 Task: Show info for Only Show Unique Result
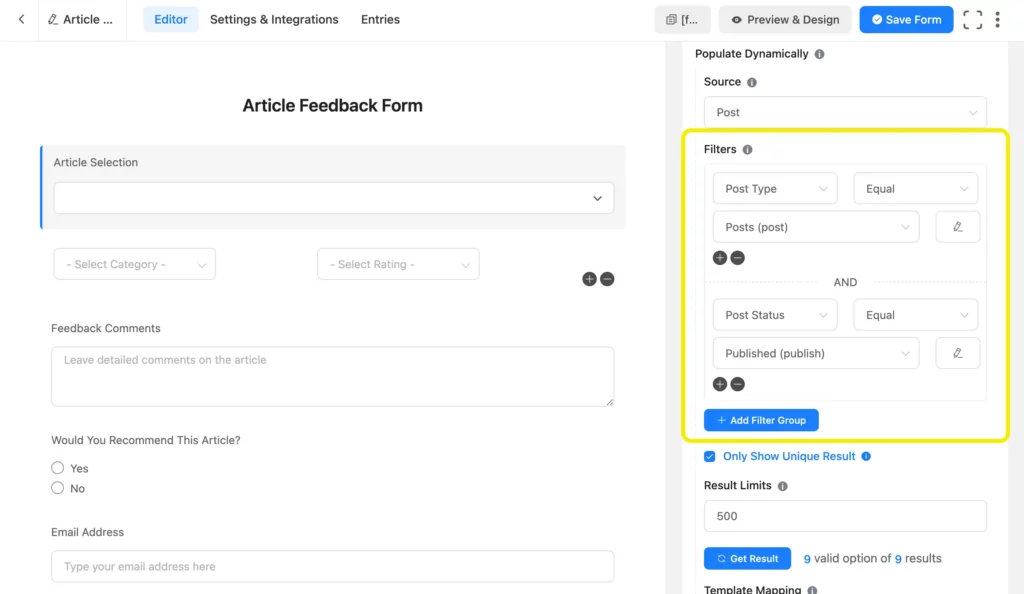click(866, 456)
